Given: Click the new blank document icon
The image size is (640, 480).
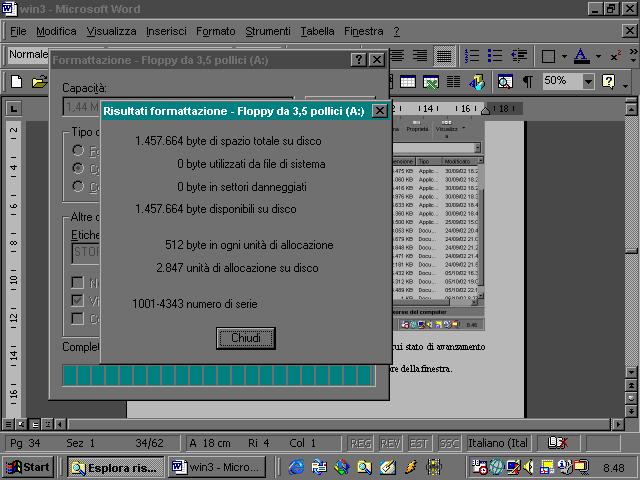Looking at the screenshot, I should (x=17, y=81).
